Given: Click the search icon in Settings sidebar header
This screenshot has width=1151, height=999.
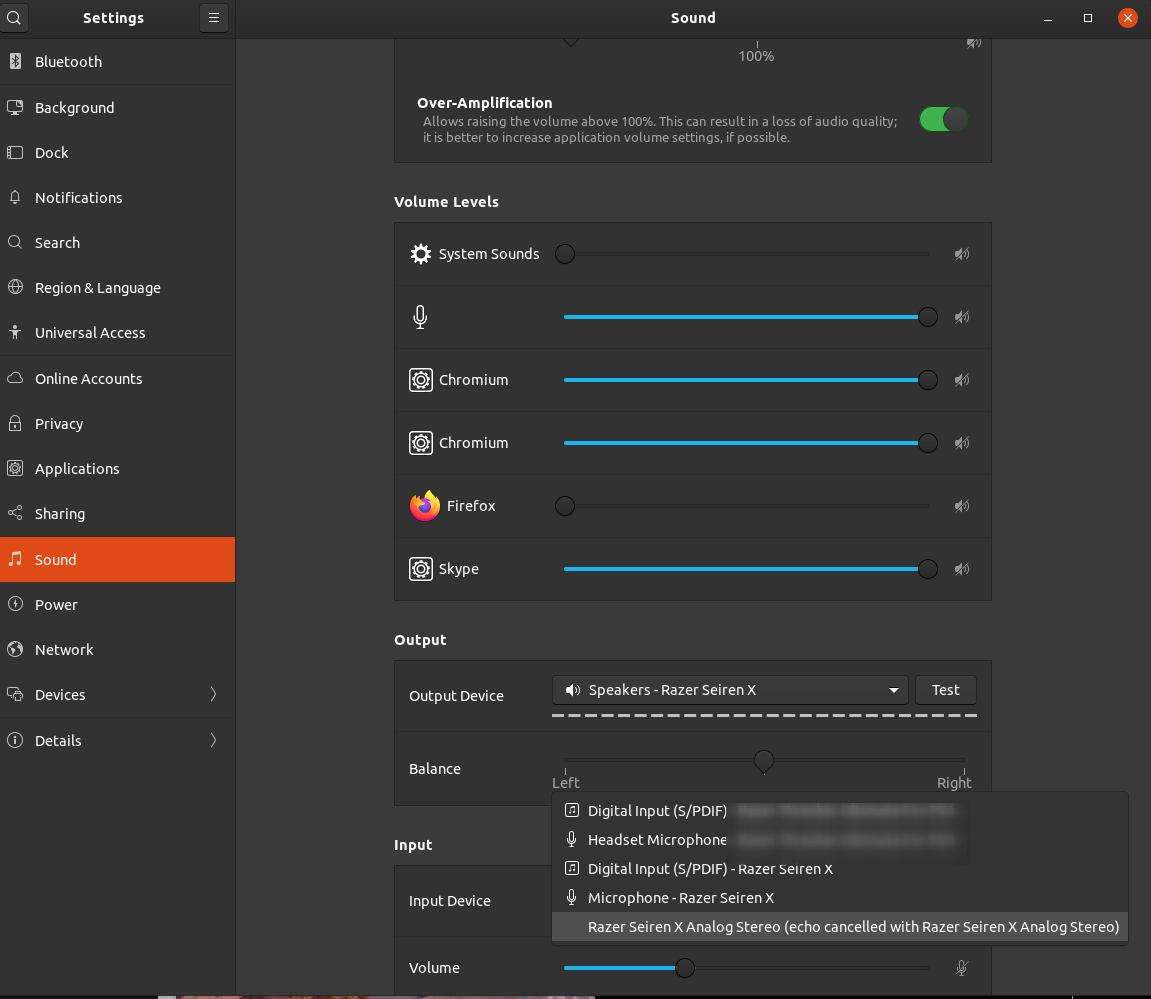Looking at the screenshot, I should click(14, 17).
